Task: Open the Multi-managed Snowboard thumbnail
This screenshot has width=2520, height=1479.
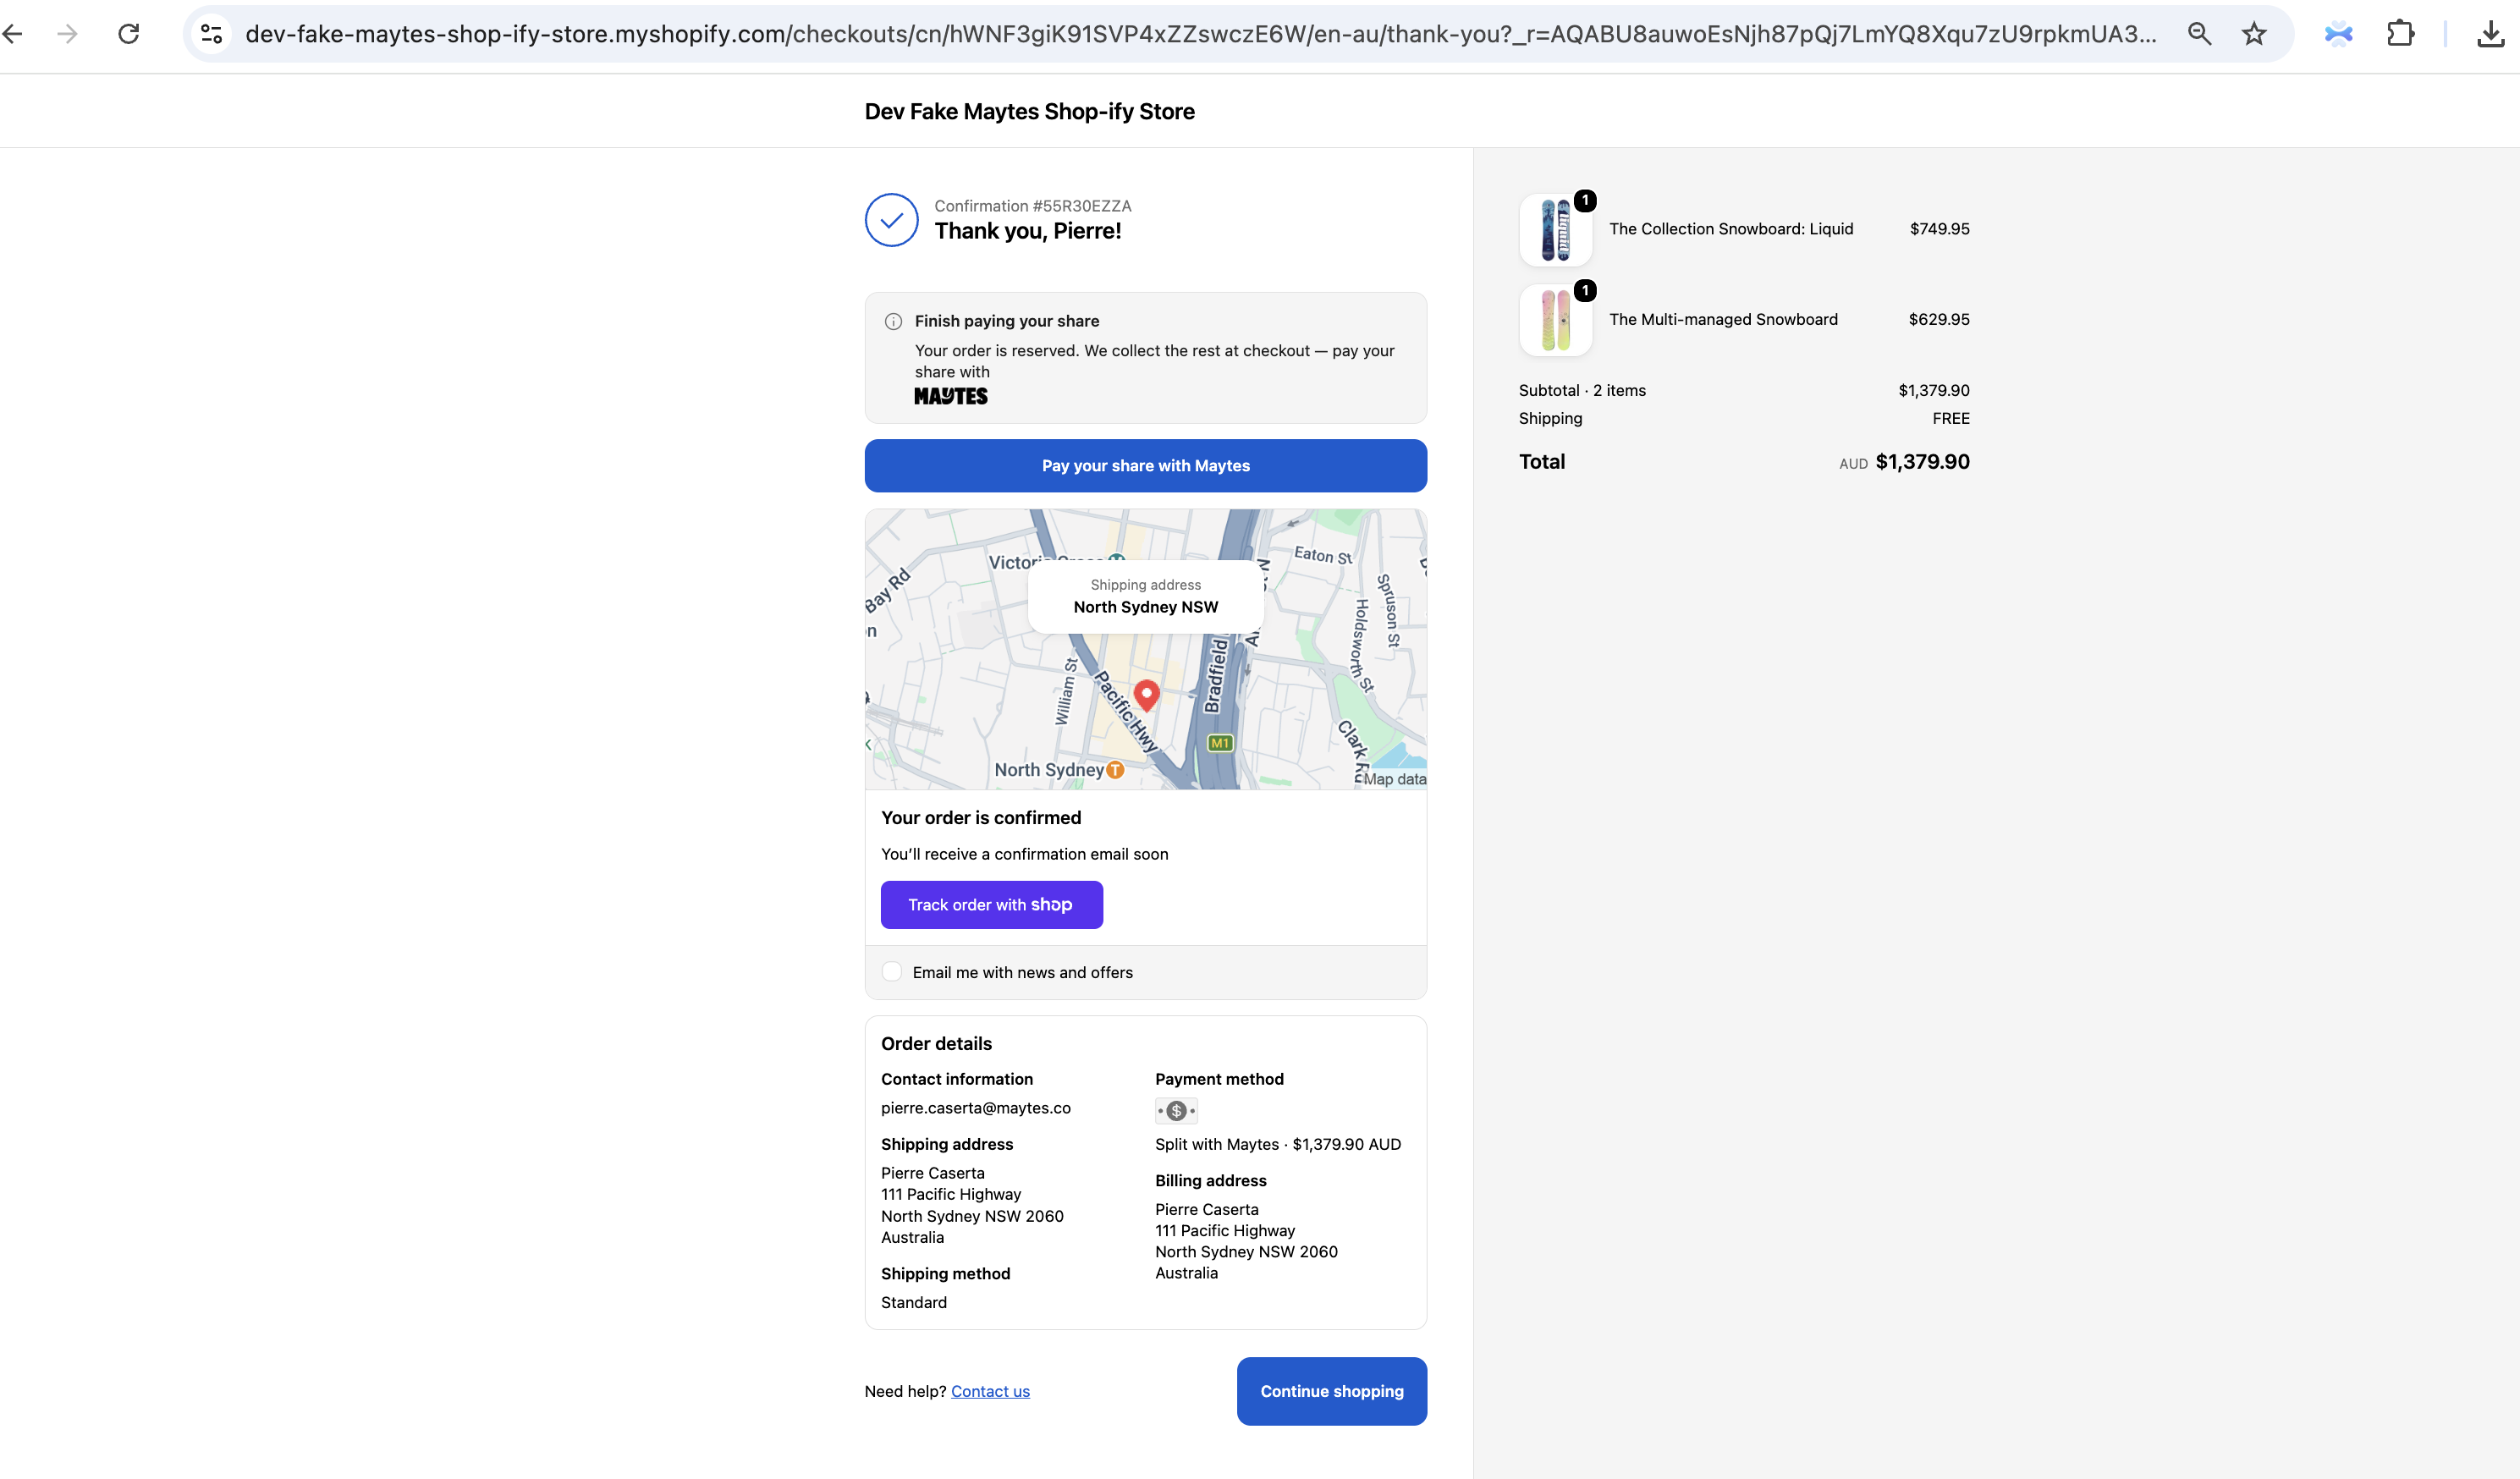Action: (x=1555, y=320)
